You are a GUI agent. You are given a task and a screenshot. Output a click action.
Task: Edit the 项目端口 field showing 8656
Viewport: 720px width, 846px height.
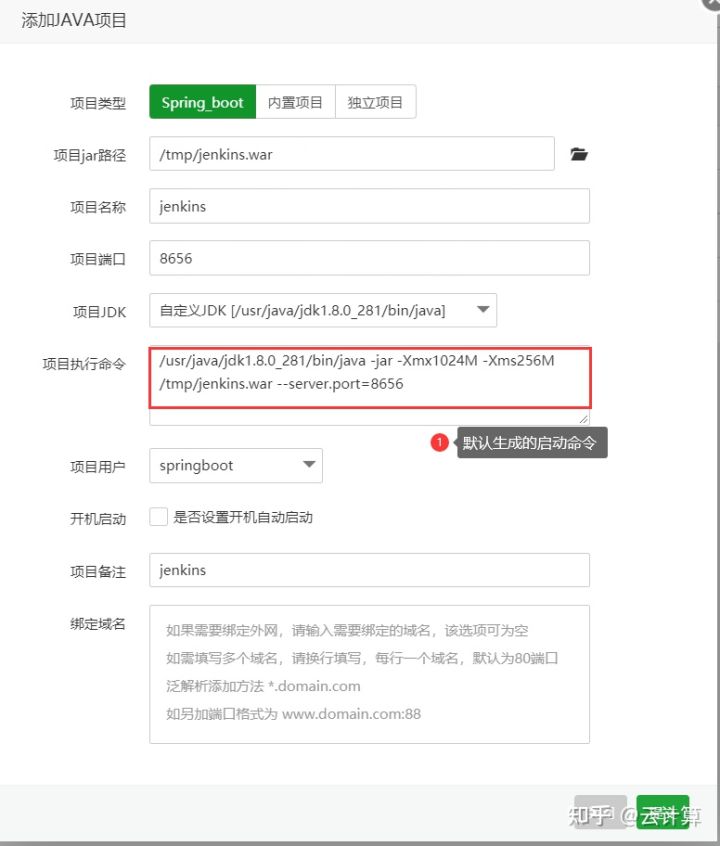pyautogui.click(x=369, y=258)
